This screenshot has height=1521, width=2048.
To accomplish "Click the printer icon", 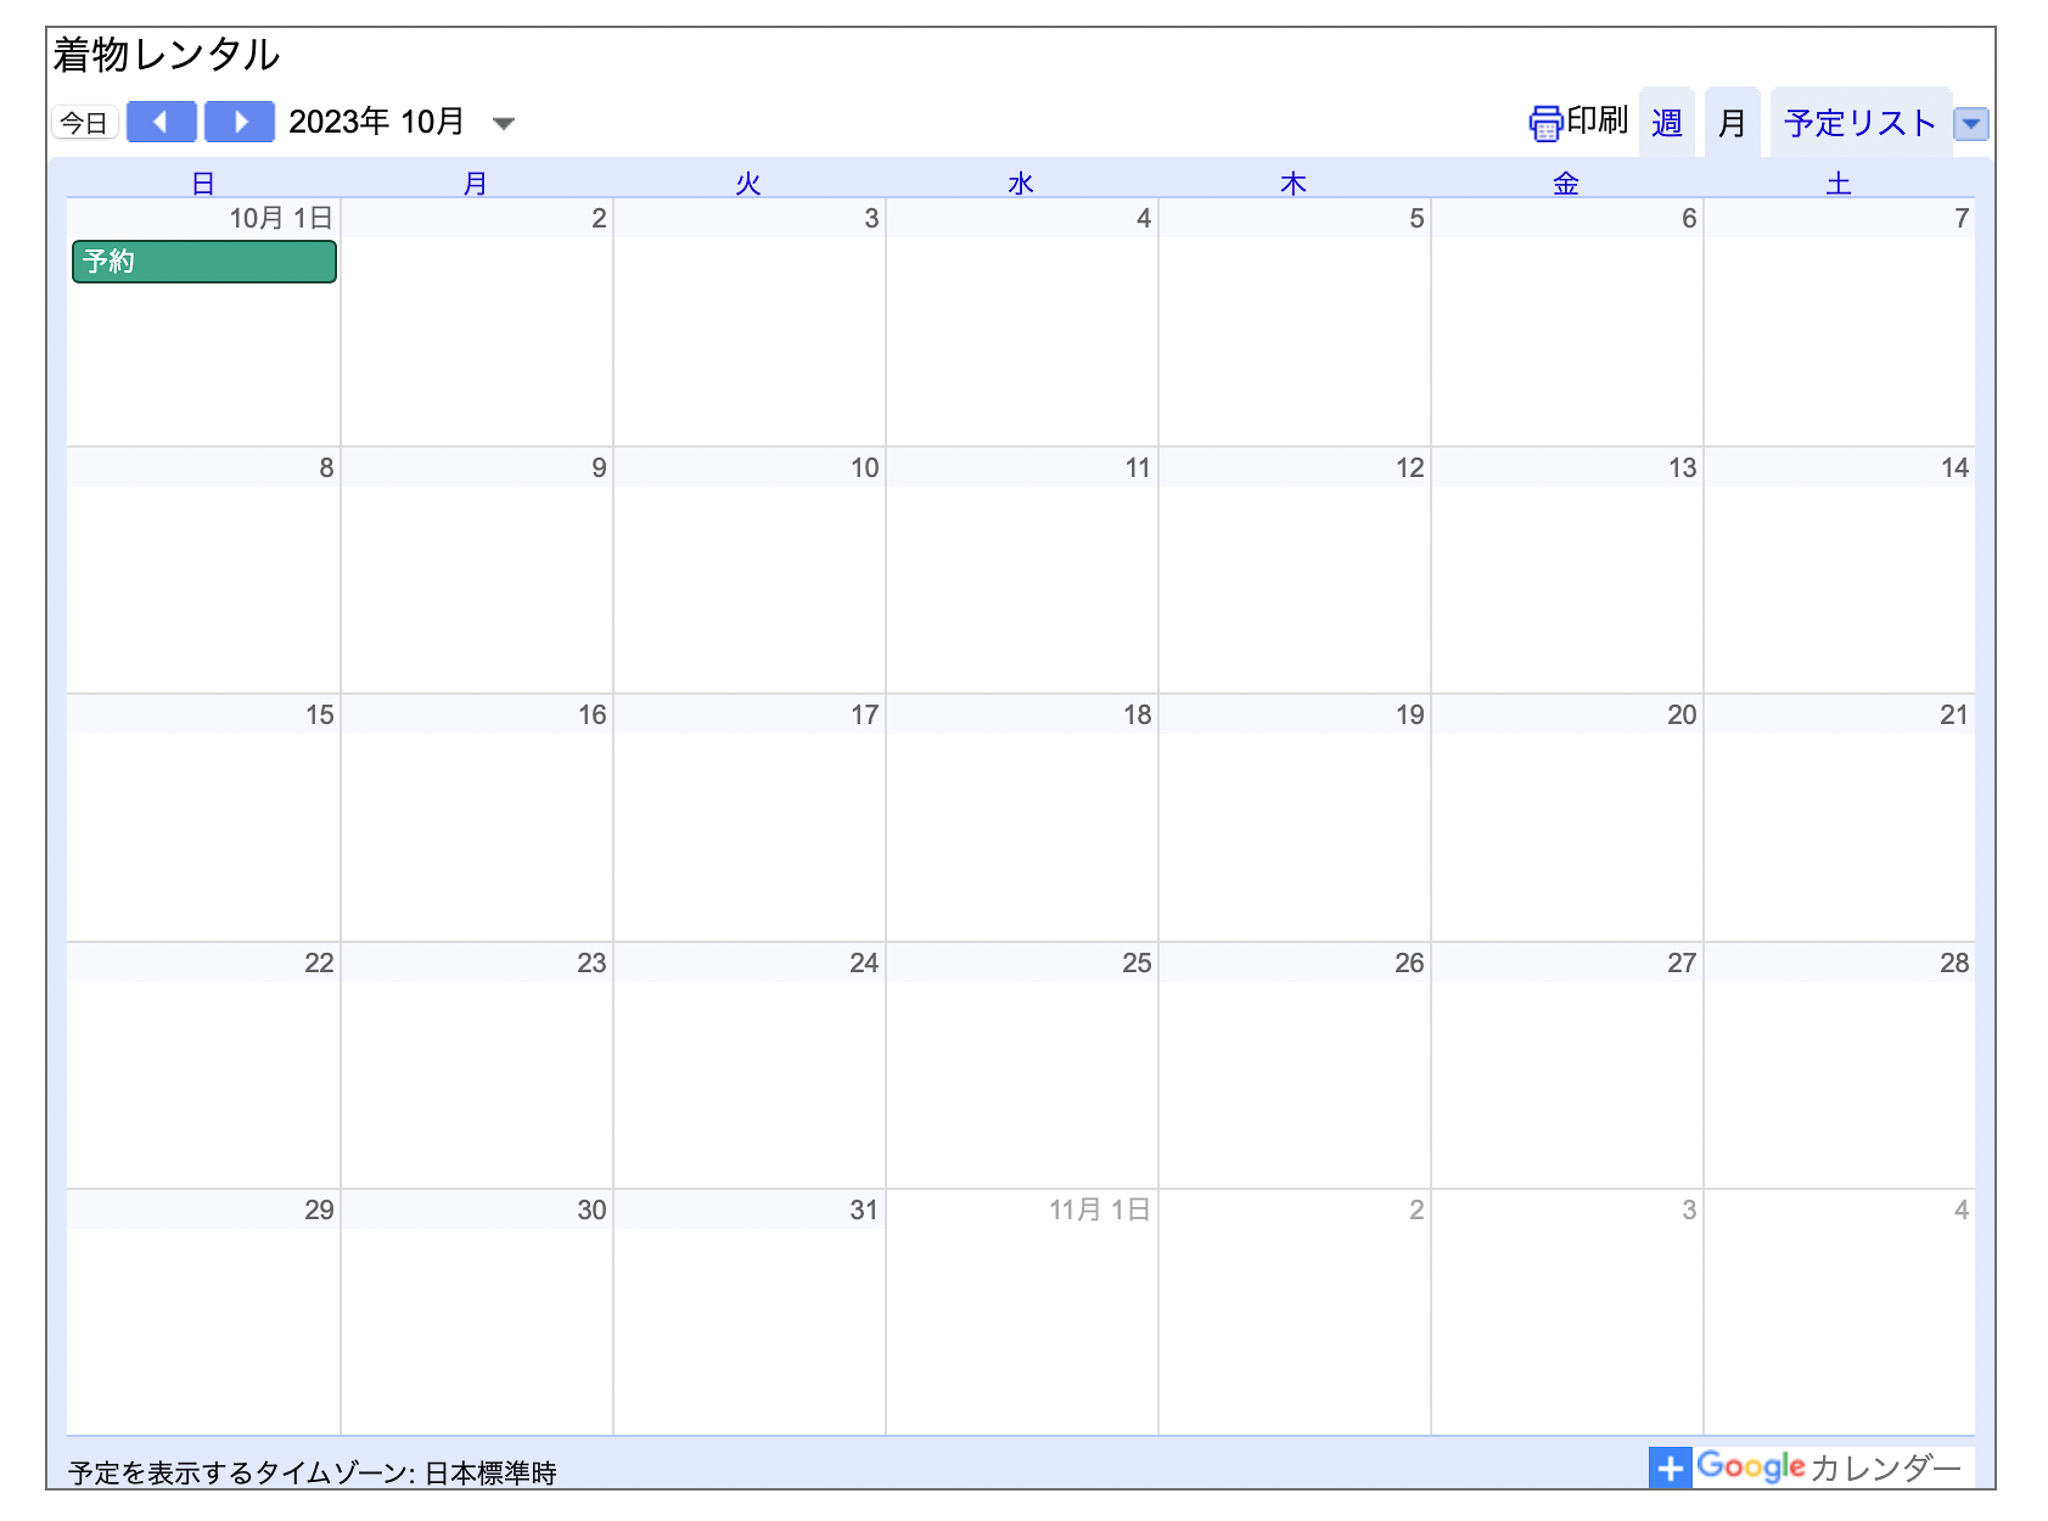I will [1544, 123].
